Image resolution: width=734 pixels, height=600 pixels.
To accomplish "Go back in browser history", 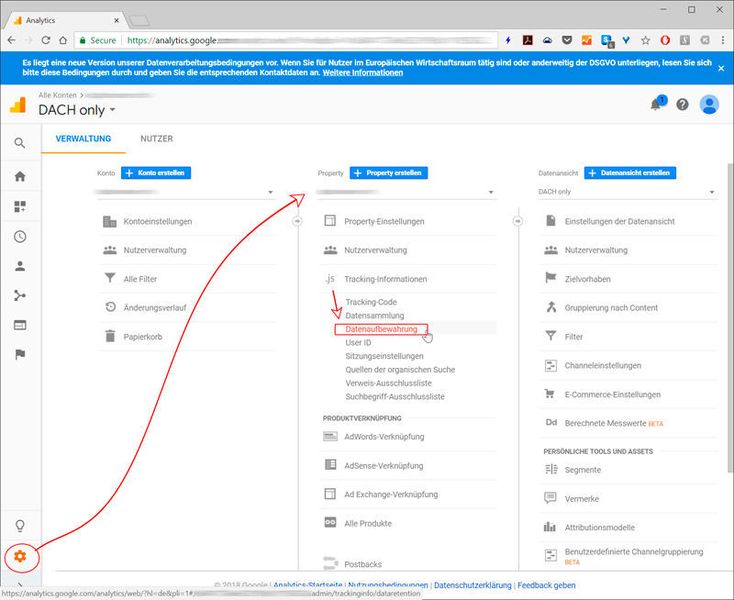I will (x=12, y=40).
